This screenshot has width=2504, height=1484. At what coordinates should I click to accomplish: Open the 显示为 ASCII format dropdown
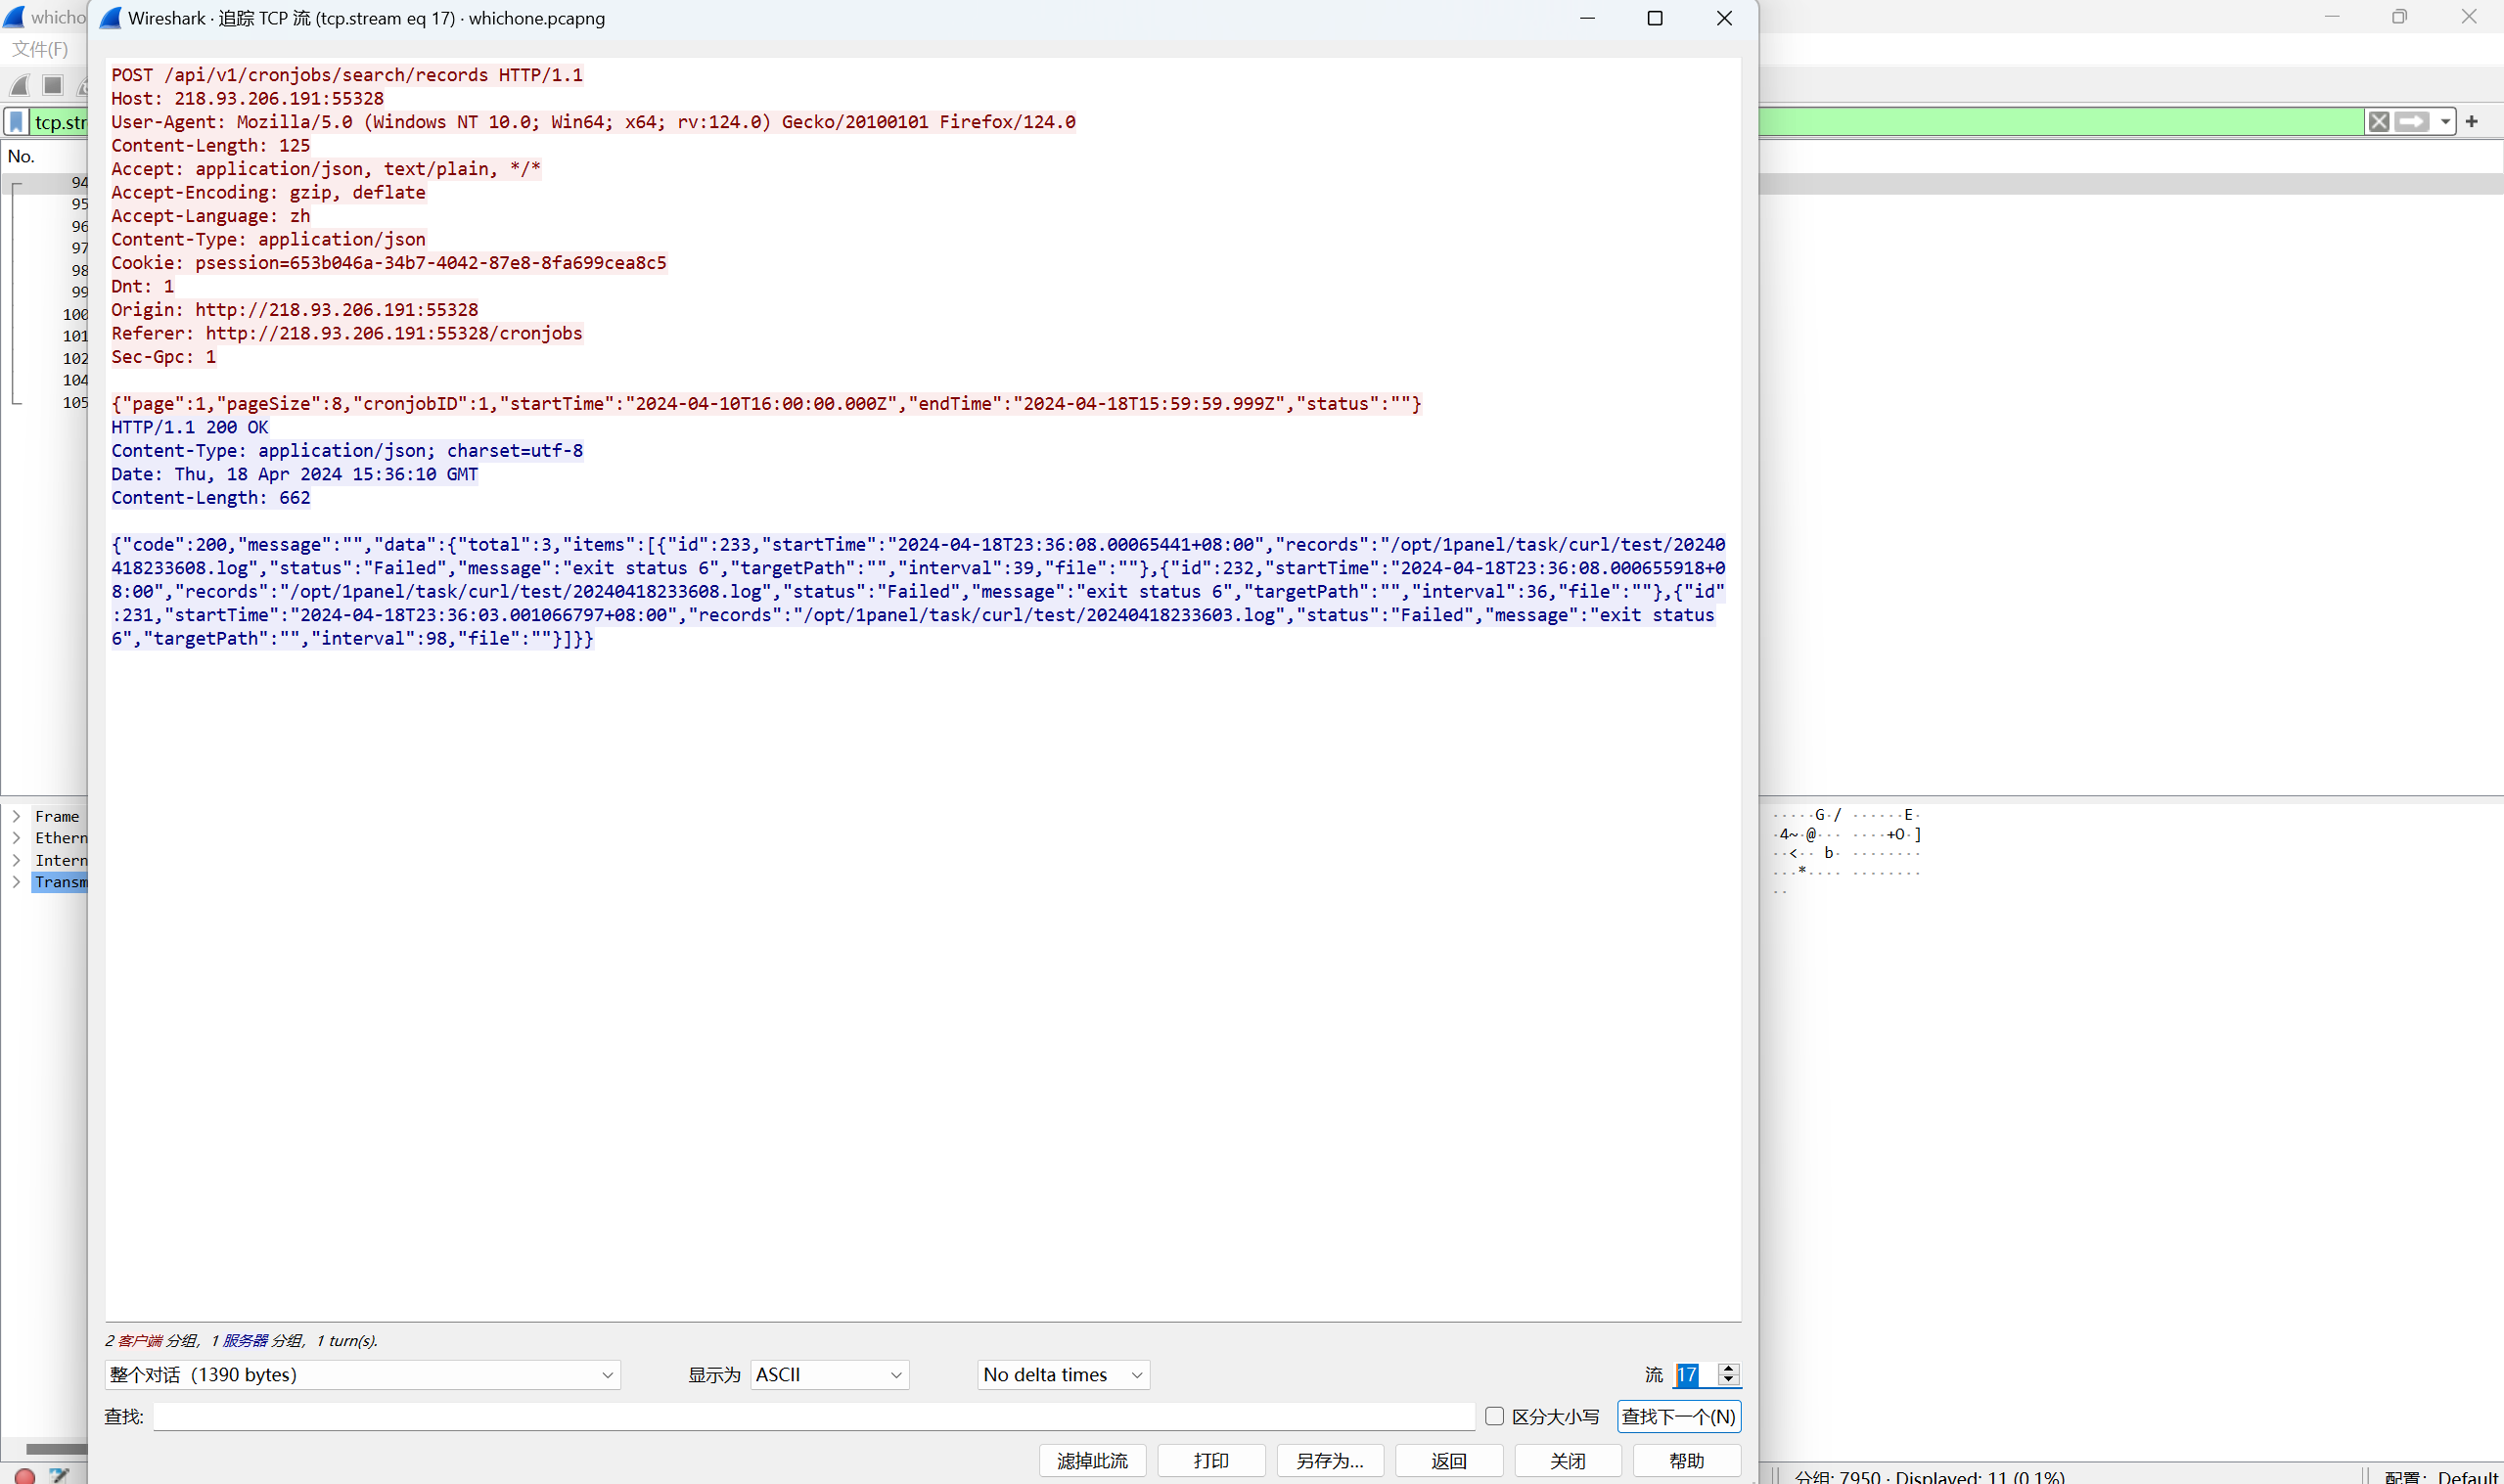point(829,1375)
